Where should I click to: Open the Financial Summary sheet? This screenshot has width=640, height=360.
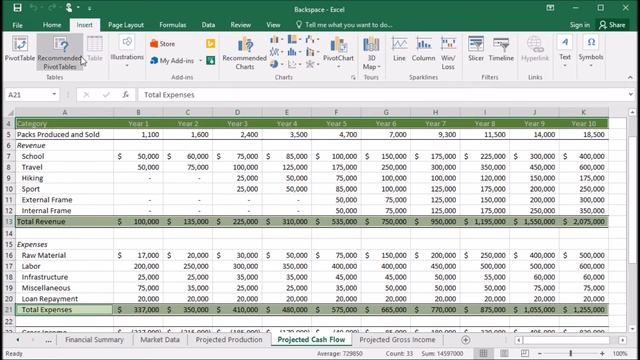click(x=94, y=340)
